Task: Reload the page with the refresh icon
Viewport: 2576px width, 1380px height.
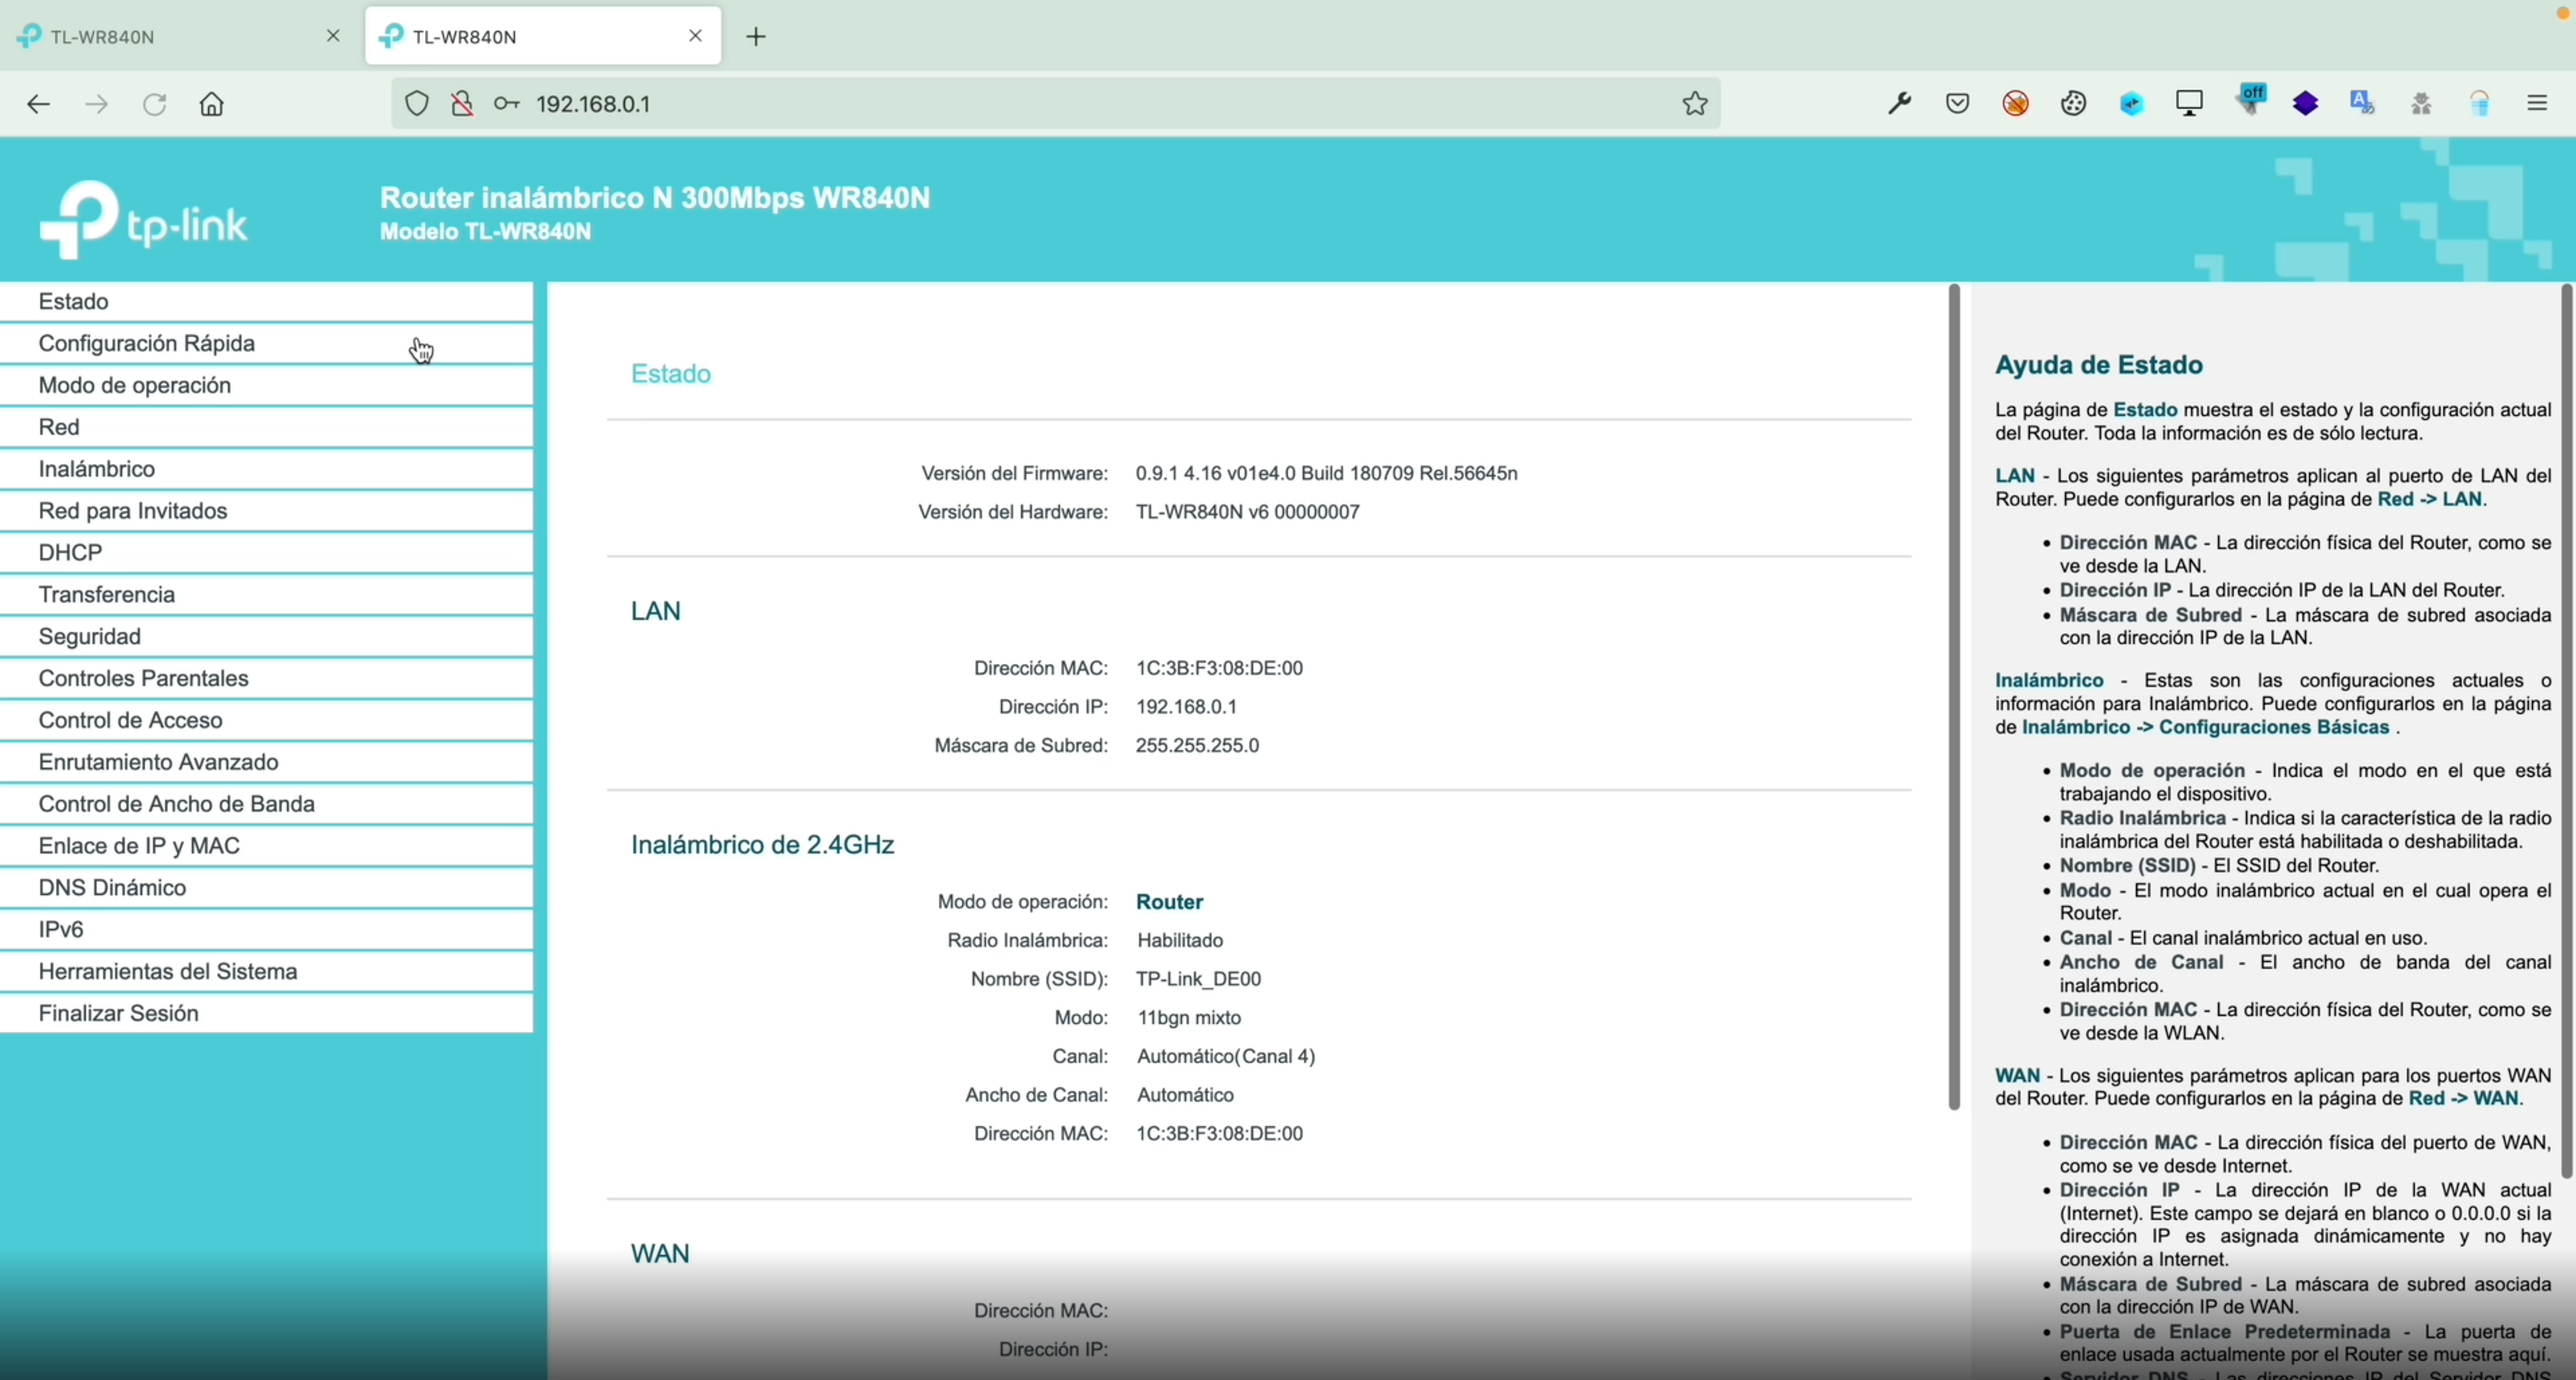Action: (x=154, y=104)
